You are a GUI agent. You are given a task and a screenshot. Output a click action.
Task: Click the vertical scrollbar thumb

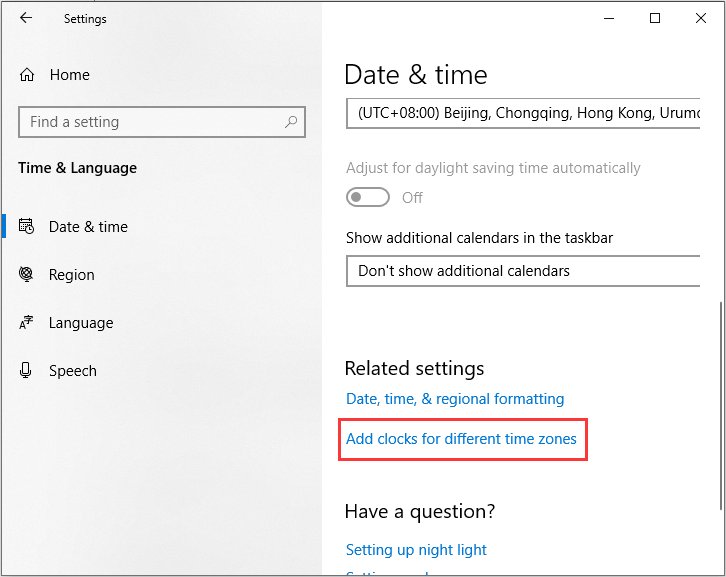pyautogui.click(x=720, y=406)
